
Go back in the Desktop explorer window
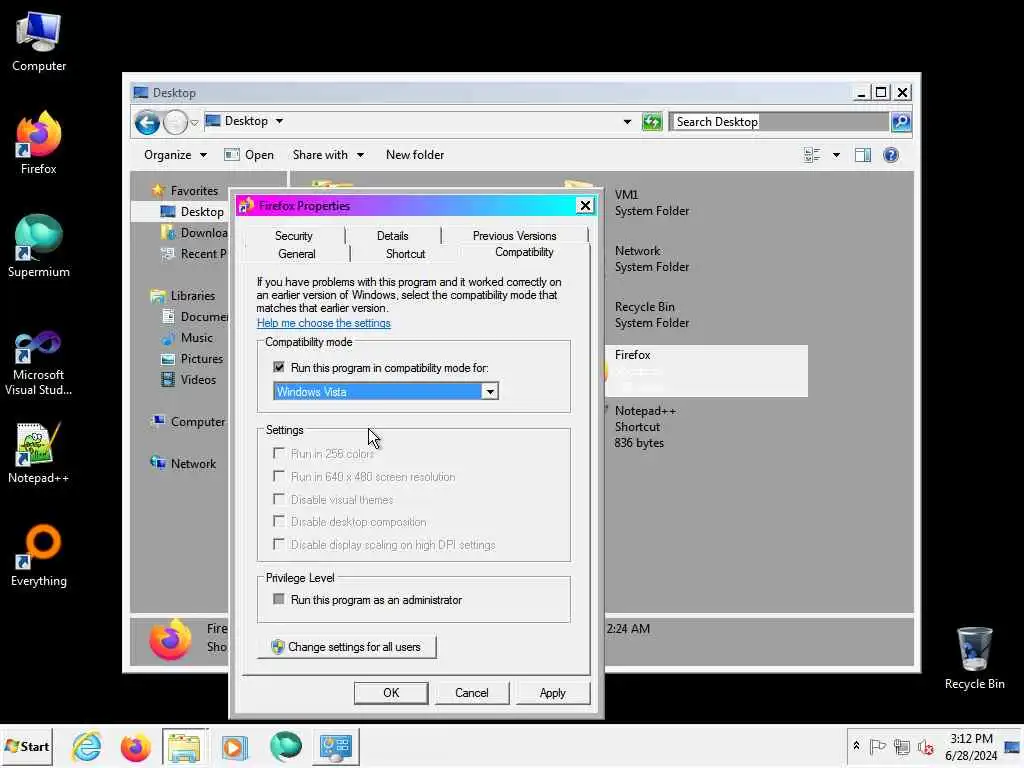[x=147, y=122]
